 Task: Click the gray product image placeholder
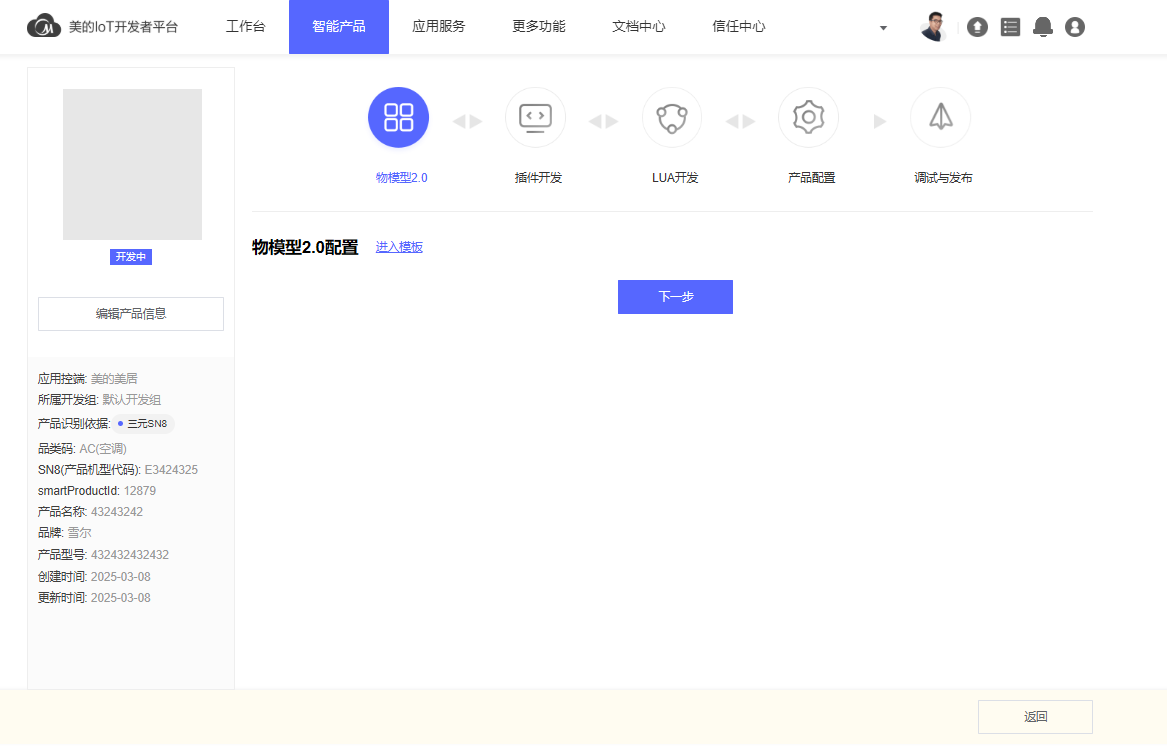[x=132, y=165]
